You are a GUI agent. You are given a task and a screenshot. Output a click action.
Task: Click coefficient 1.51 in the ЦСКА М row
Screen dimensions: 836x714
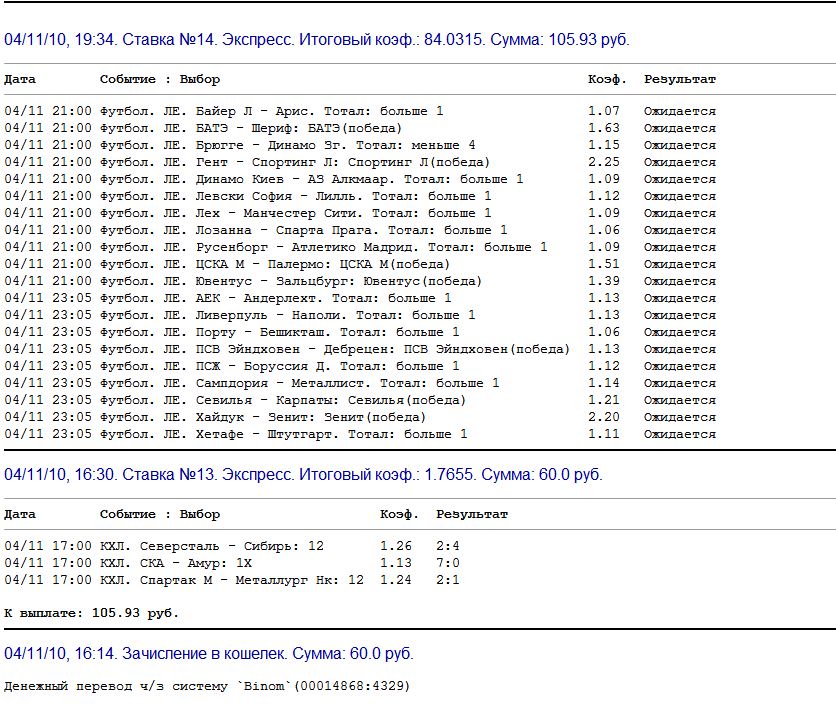(x=604, y=264)
